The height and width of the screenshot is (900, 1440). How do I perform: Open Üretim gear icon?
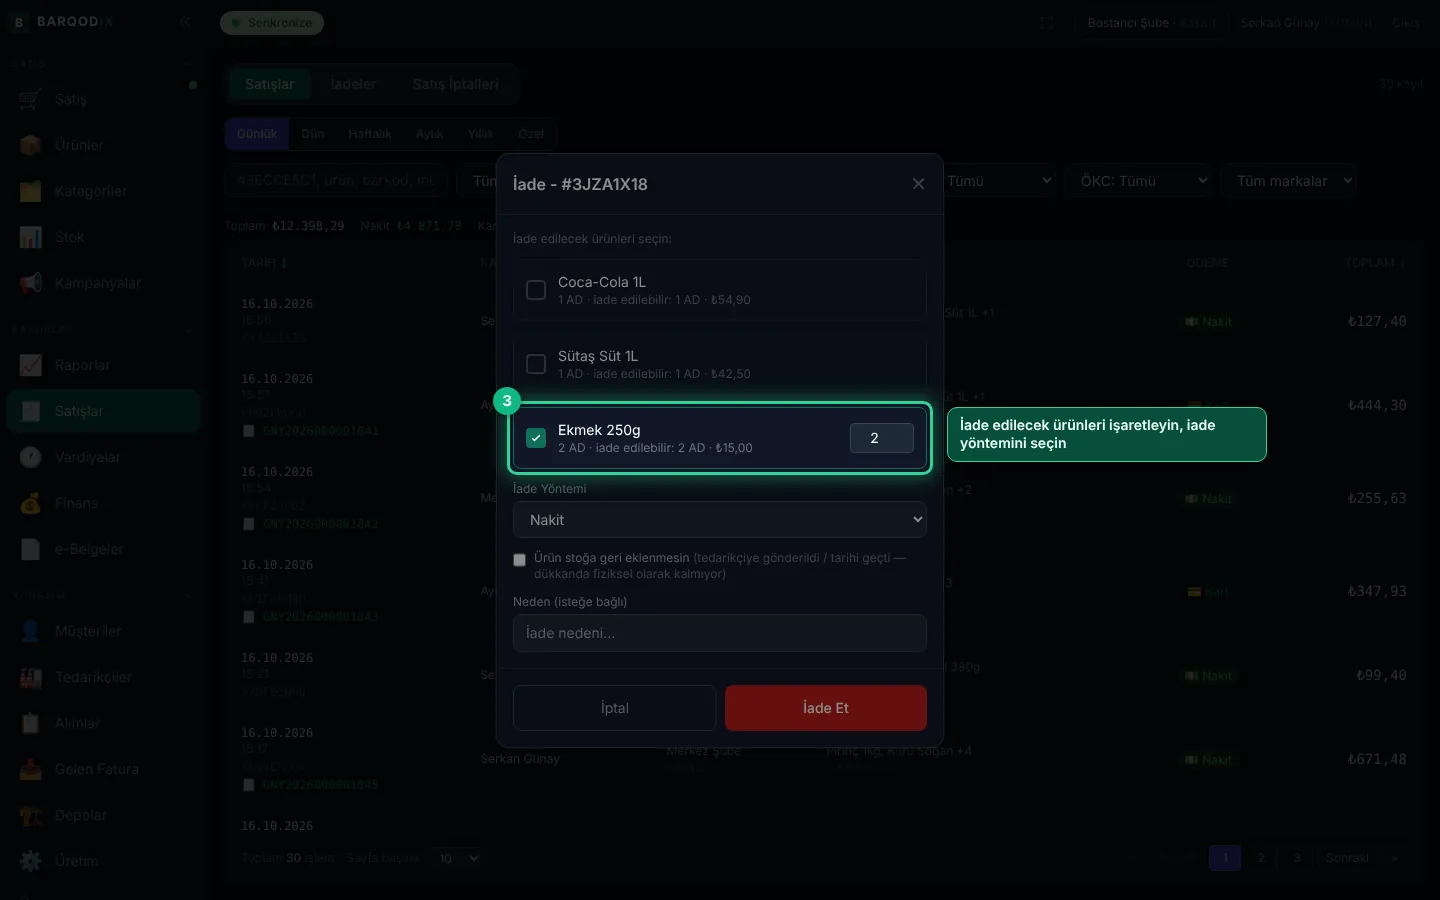pyautogui.click(x=31, y=861)
